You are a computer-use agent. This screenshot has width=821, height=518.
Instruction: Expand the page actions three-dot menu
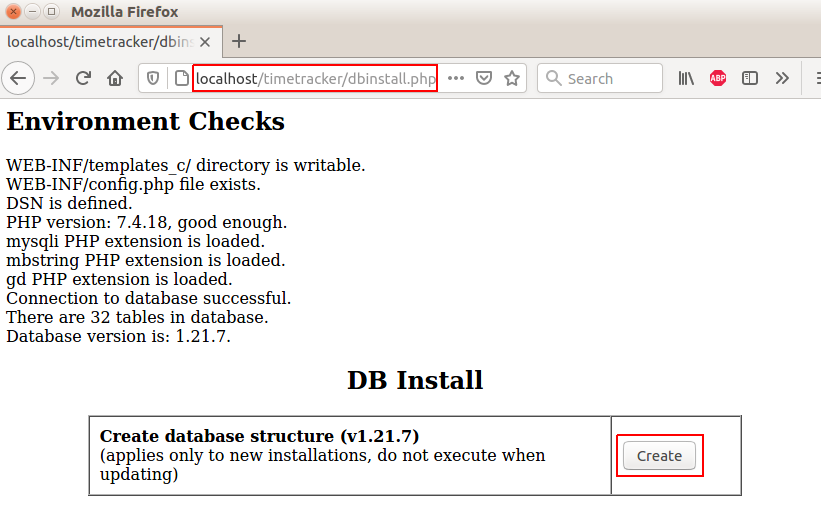(x=456, y=78)
